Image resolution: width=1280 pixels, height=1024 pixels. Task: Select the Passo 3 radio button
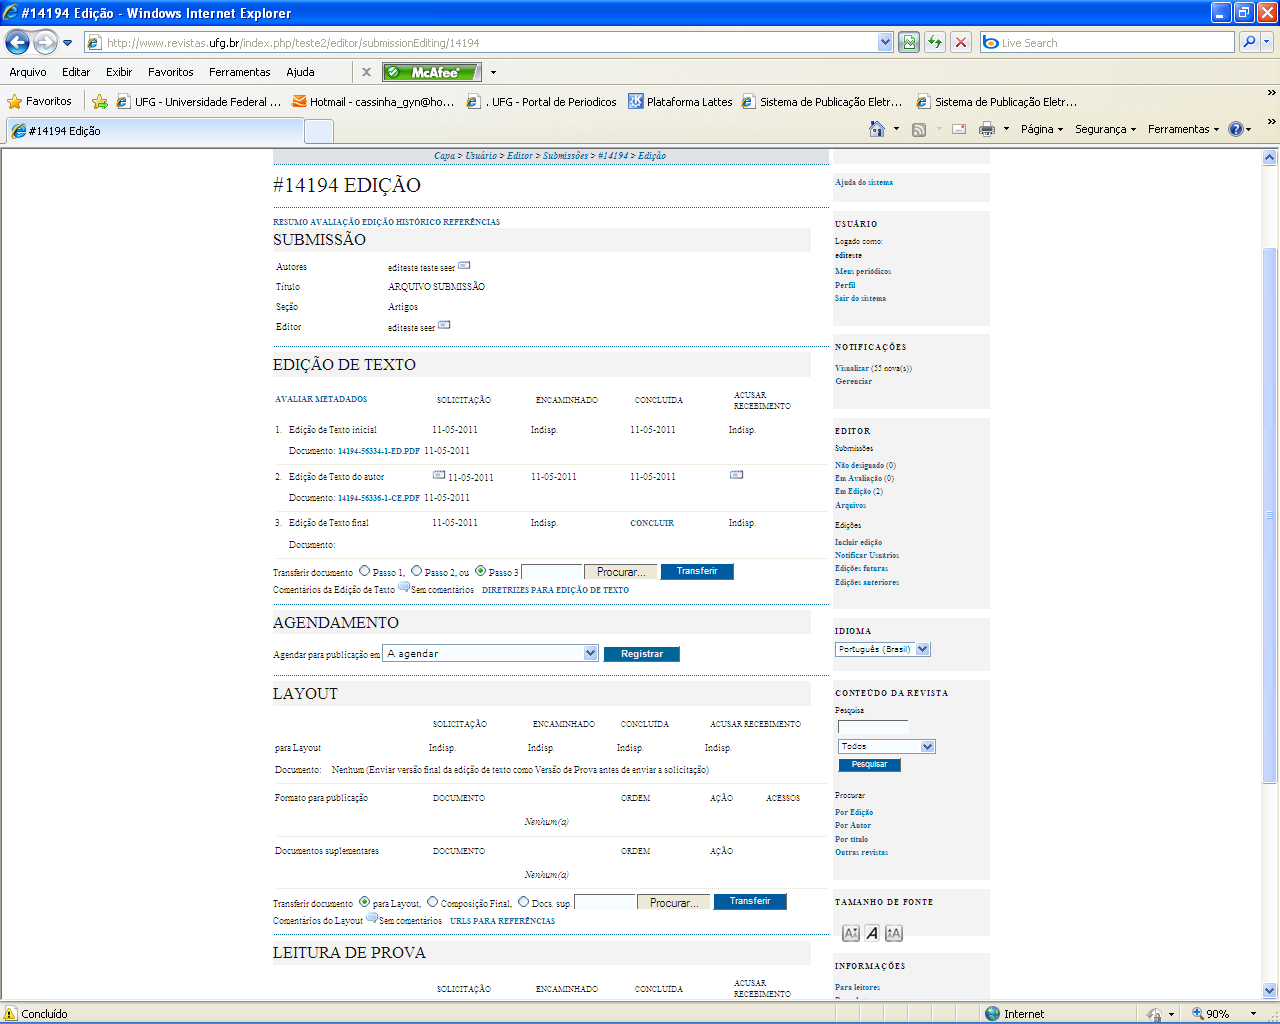tap(480, 571)
